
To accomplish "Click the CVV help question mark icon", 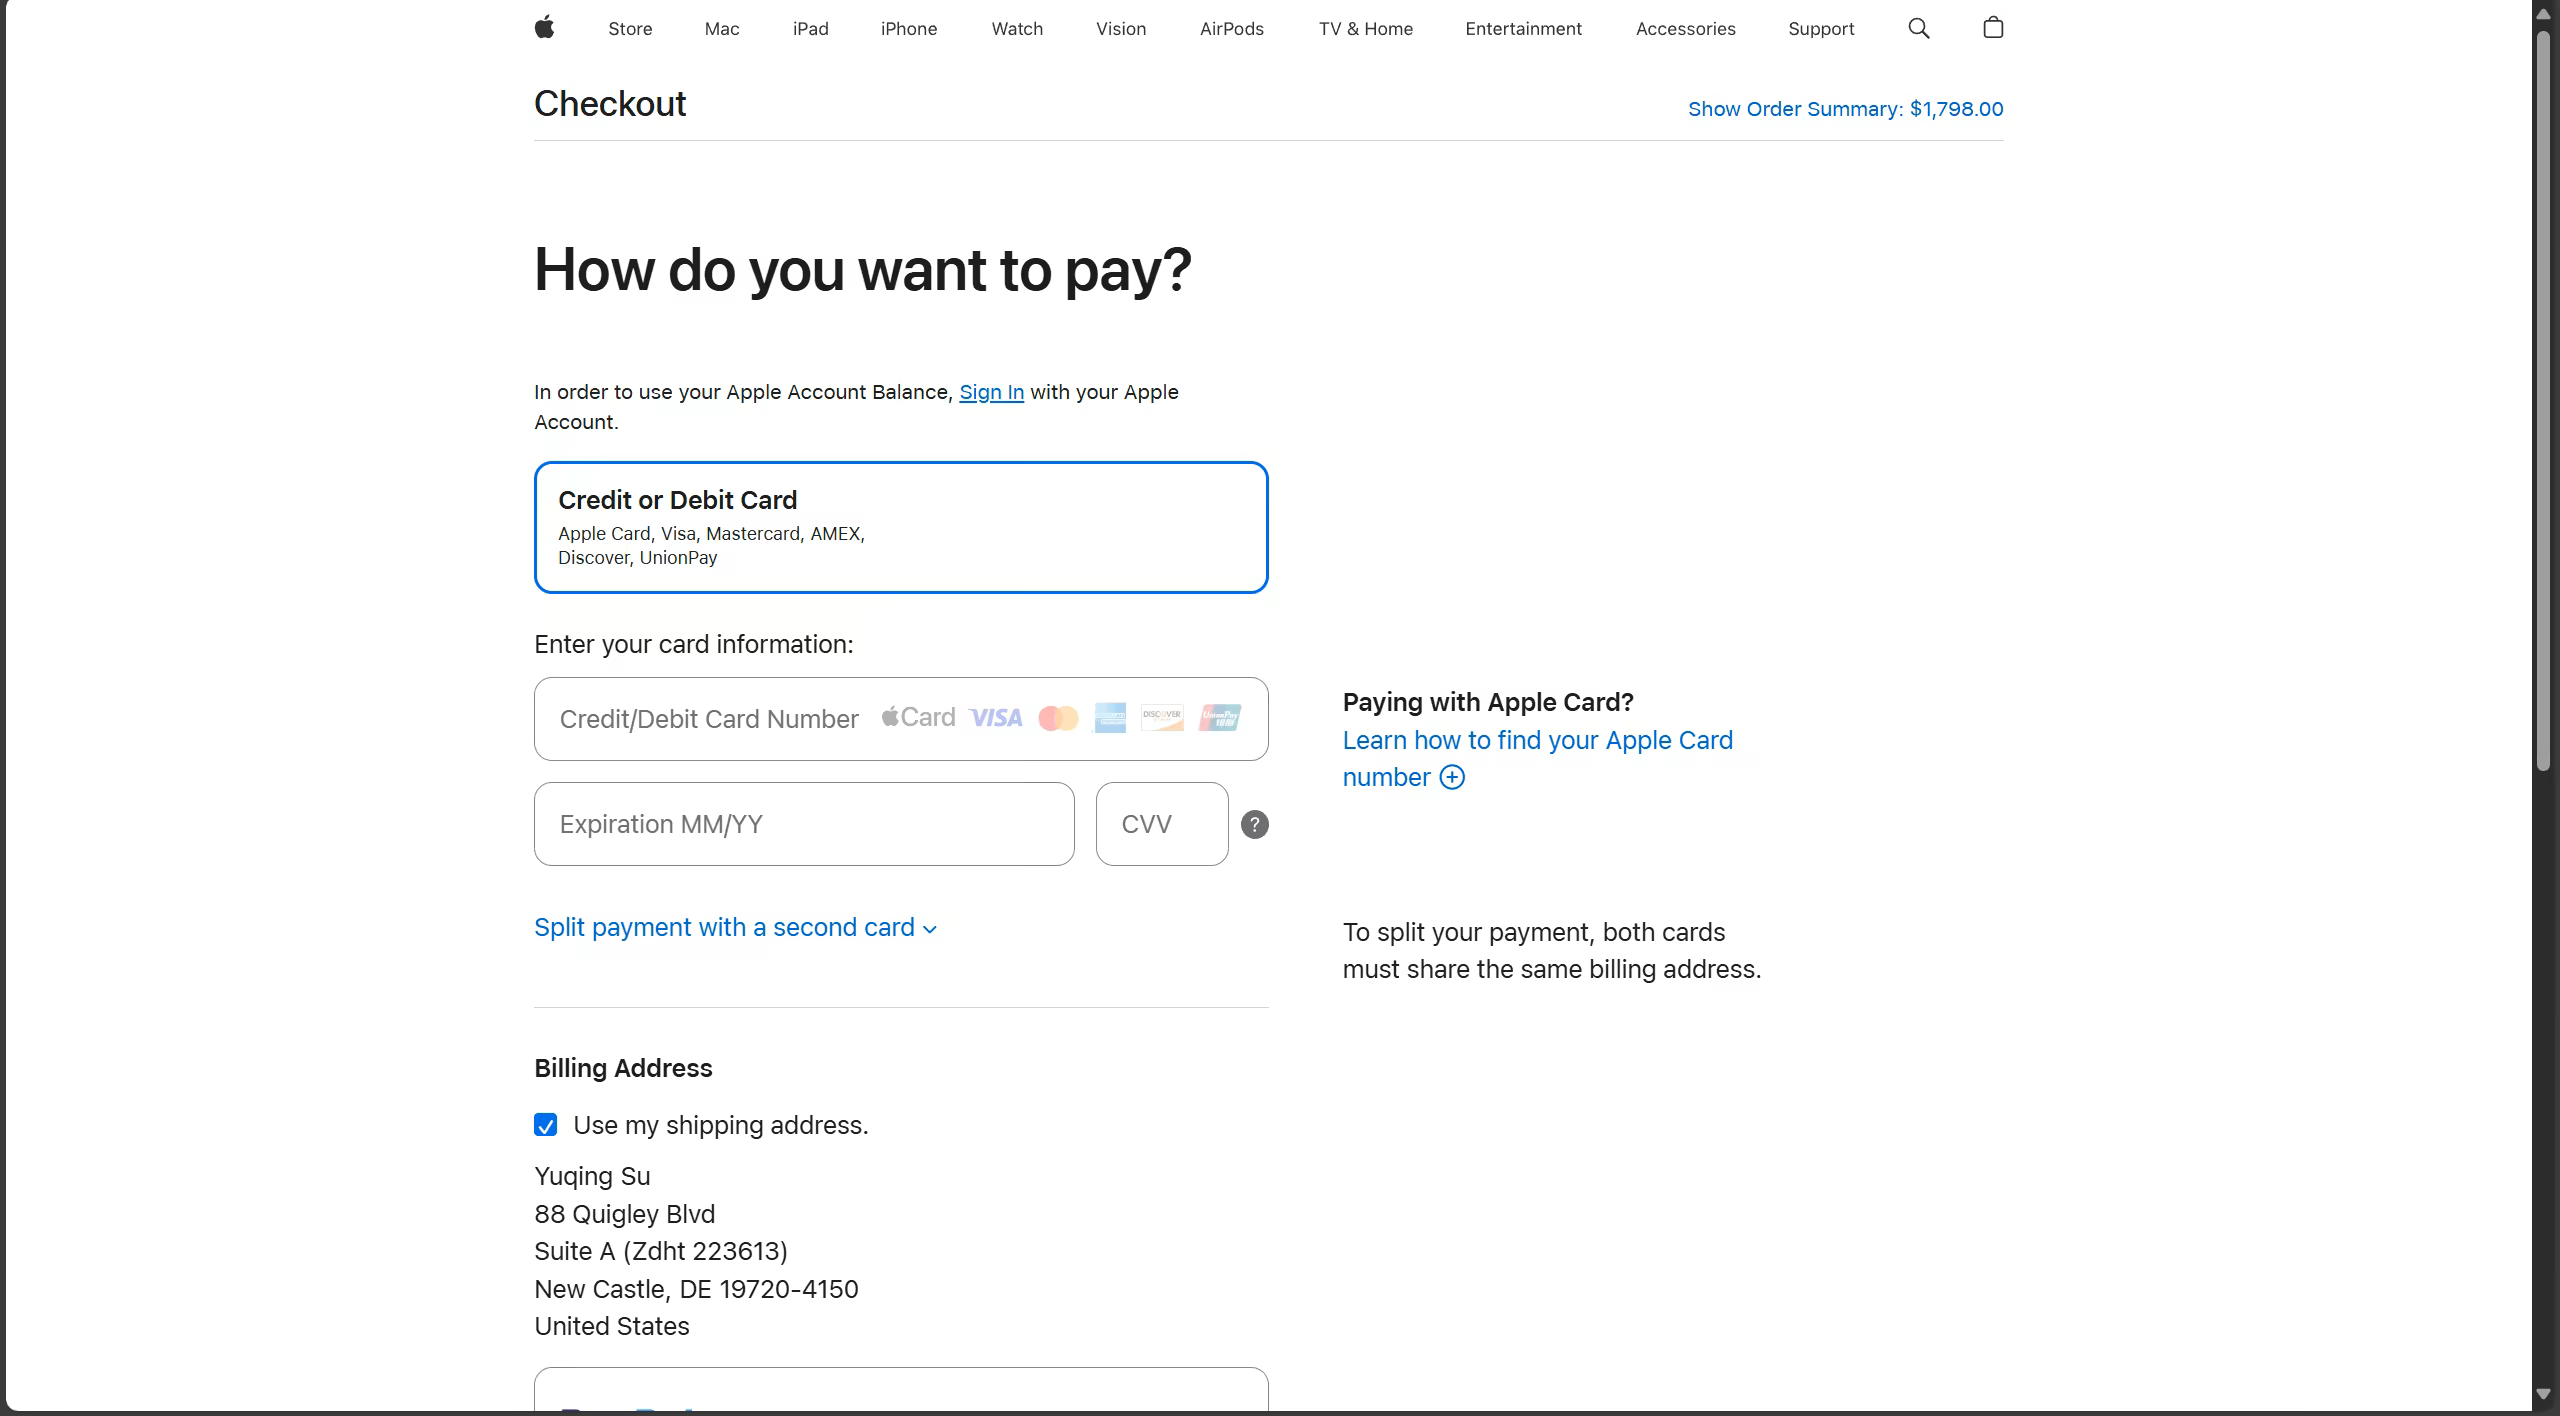I will [x=1254, y=825].
